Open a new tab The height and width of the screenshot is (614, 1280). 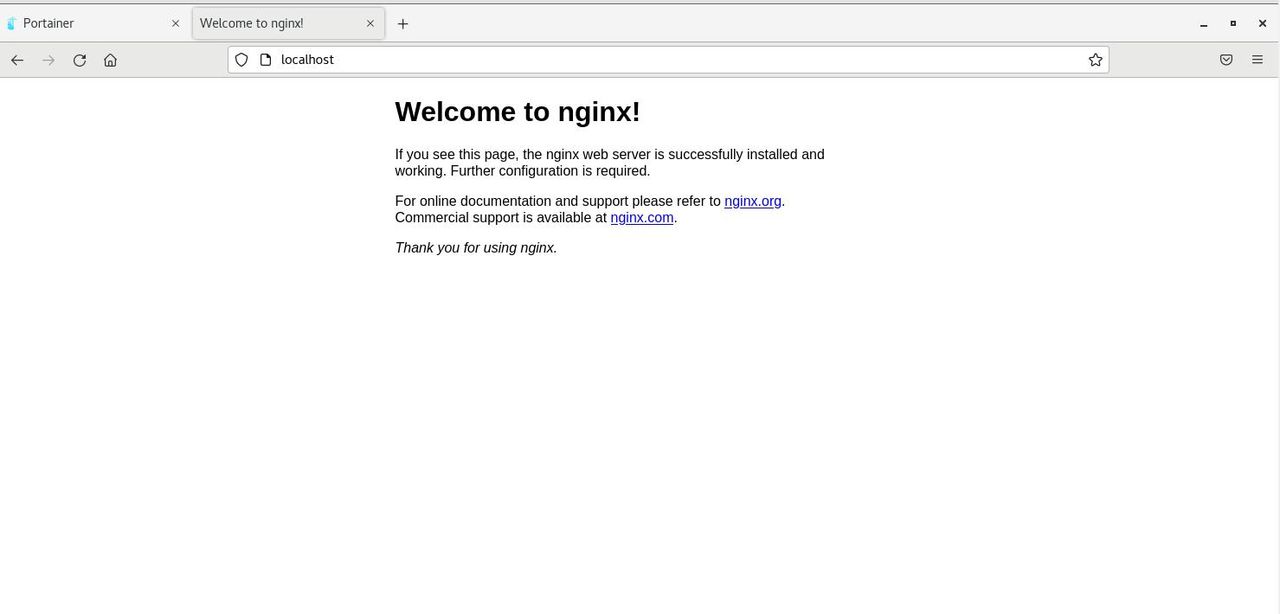[x=403, y=24]
